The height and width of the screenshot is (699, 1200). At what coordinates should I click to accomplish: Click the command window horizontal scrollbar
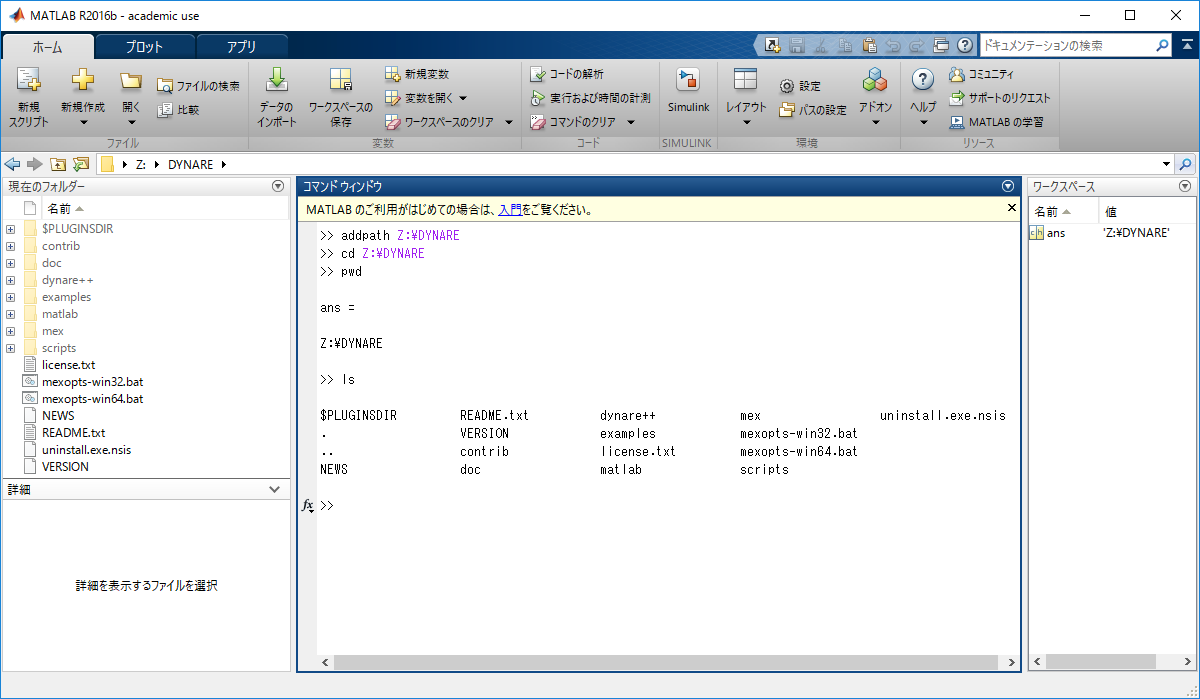coord(666,662)
